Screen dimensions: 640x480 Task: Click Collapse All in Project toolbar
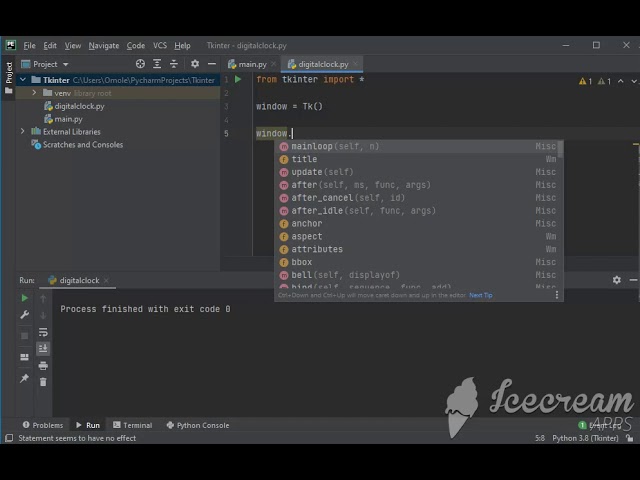click(x=174, y=64)
